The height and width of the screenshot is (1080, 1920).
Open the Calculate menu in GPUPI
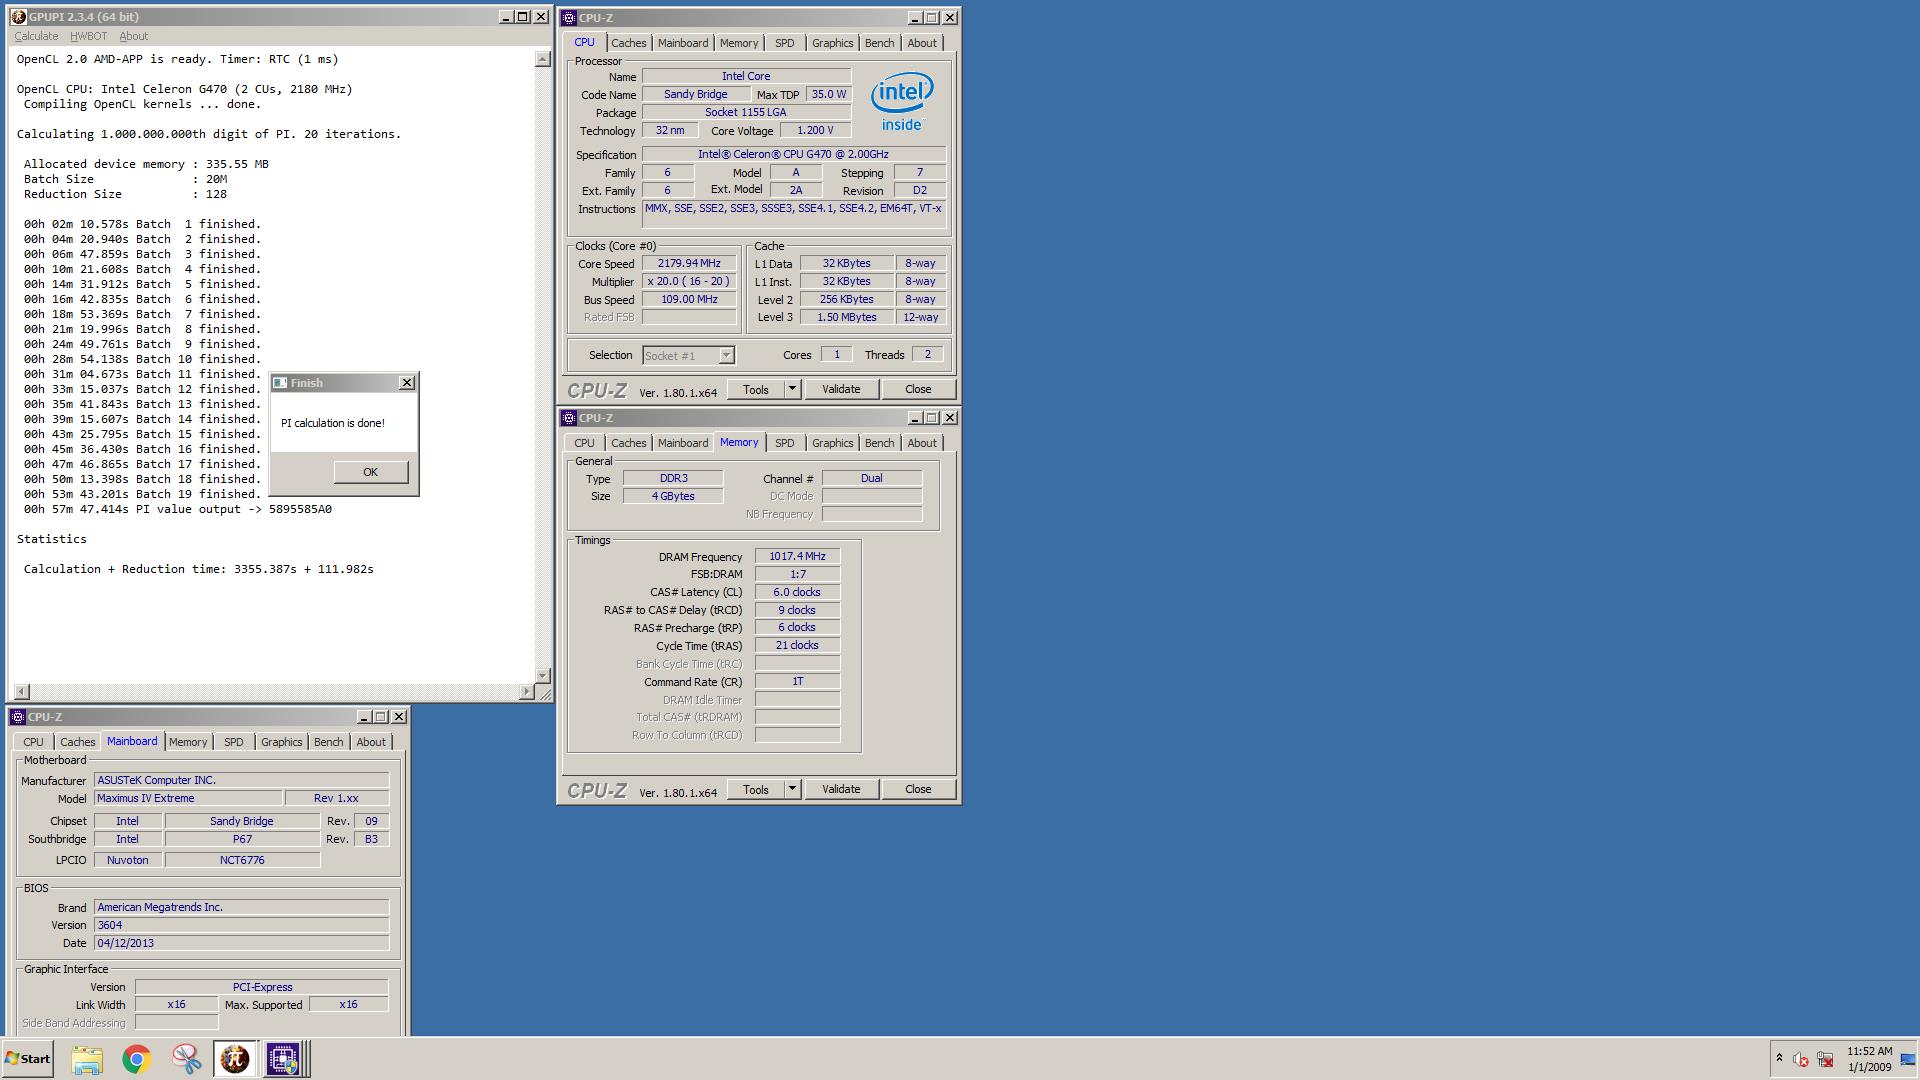[36, 36]
